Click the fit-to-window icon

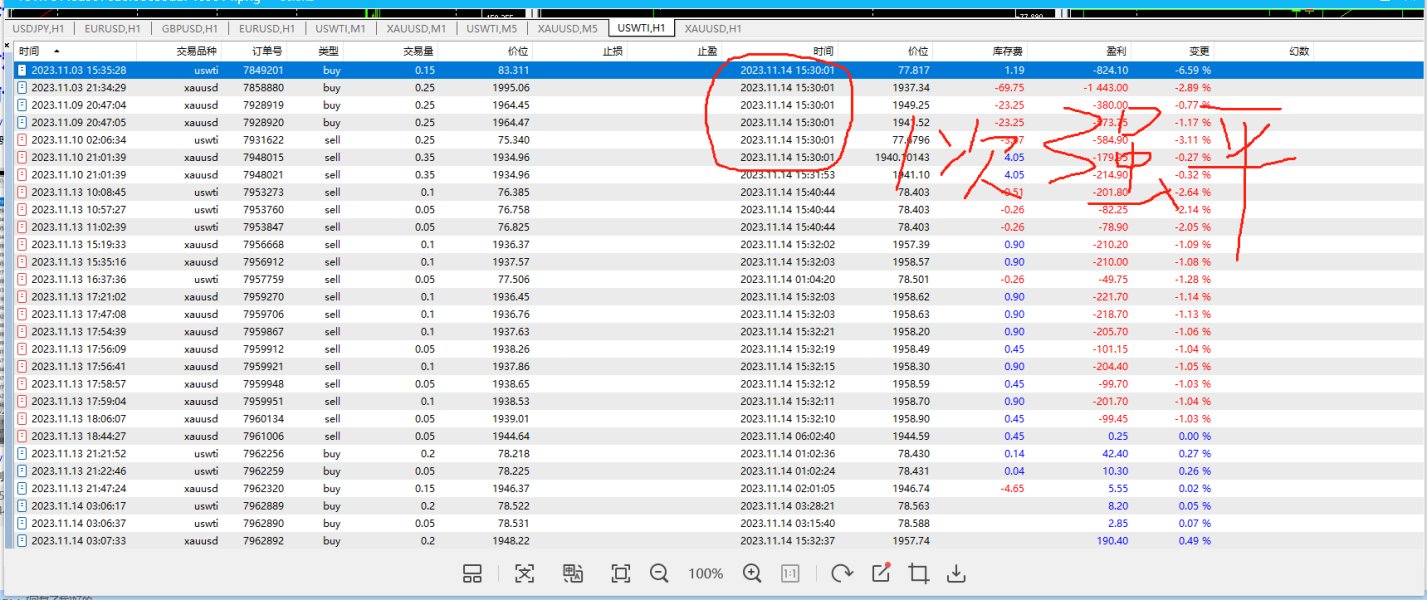[x=620, y=573]
